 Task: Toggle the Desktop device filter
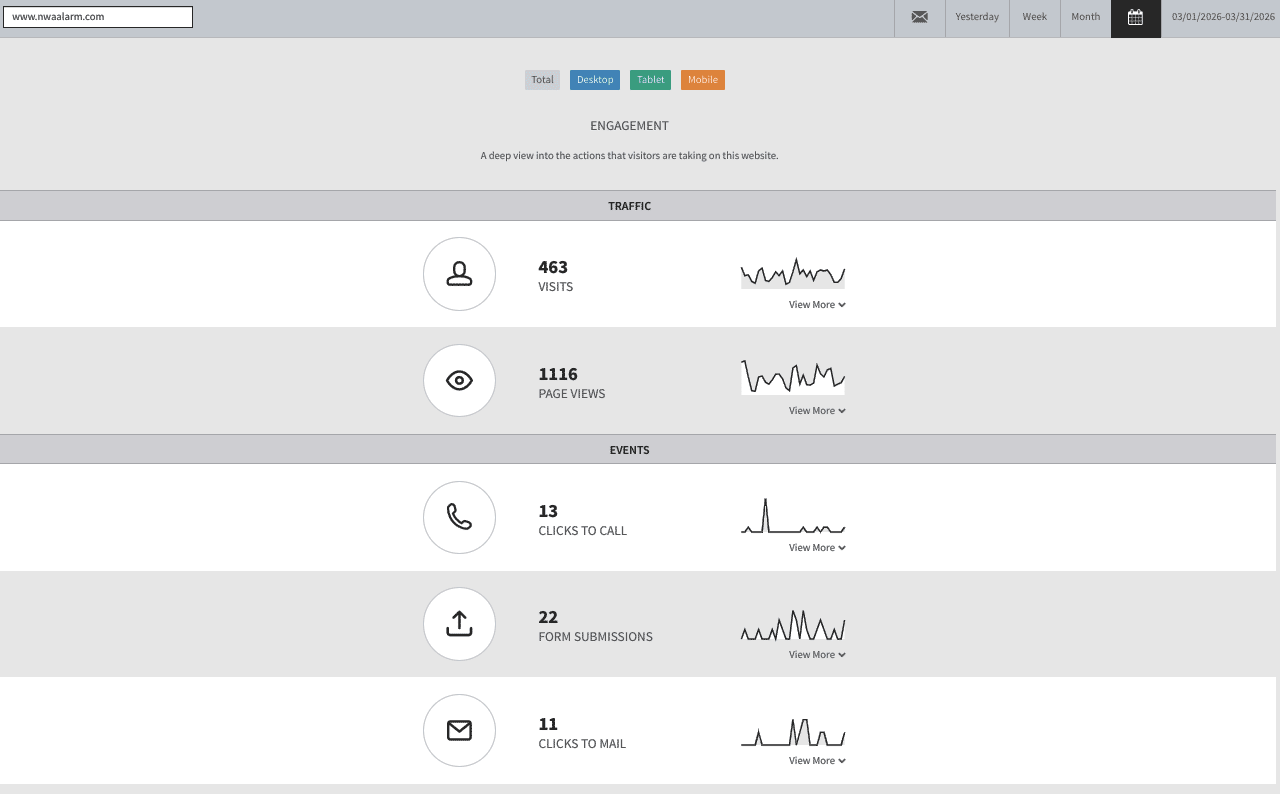595,80
